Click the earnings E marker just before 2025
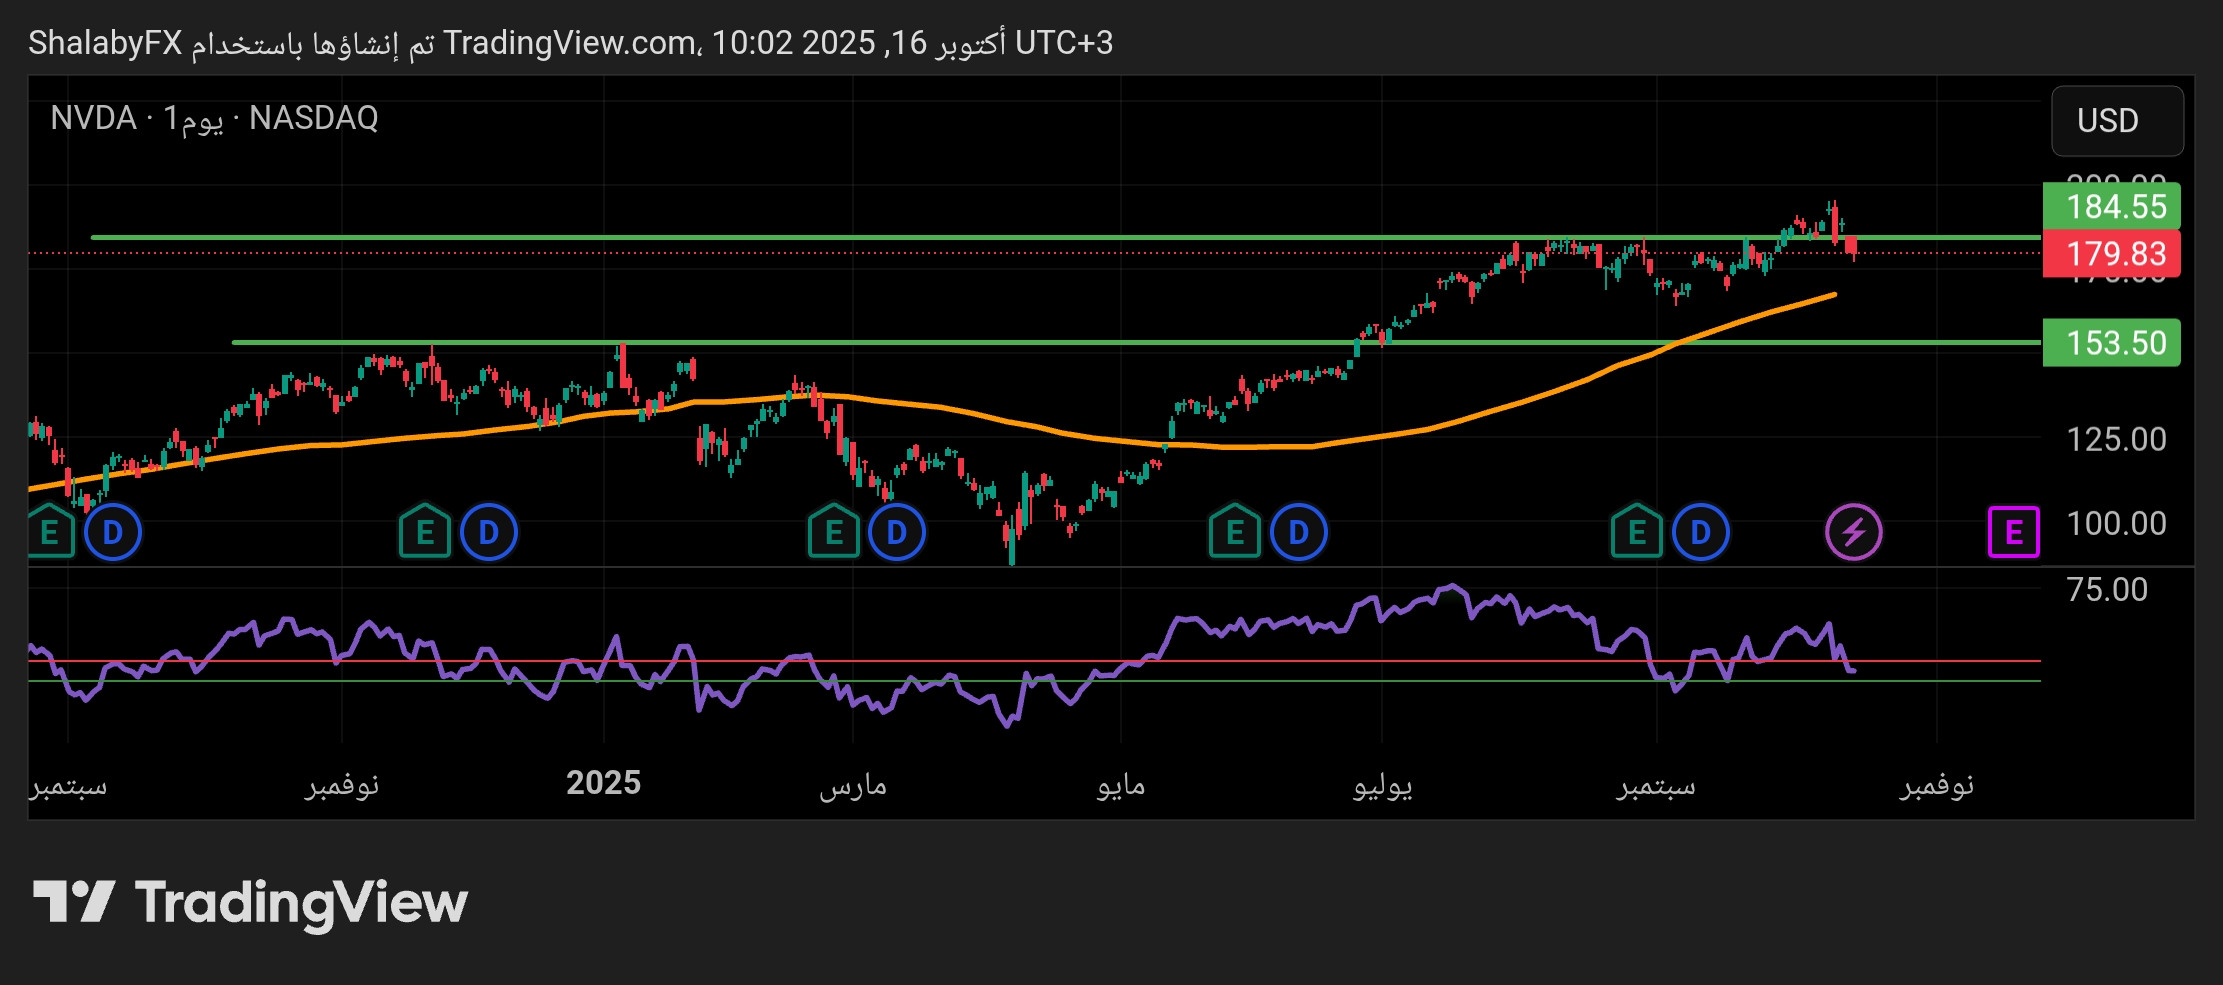Screen dimensions: 2223x985 [x=424, y=532]
